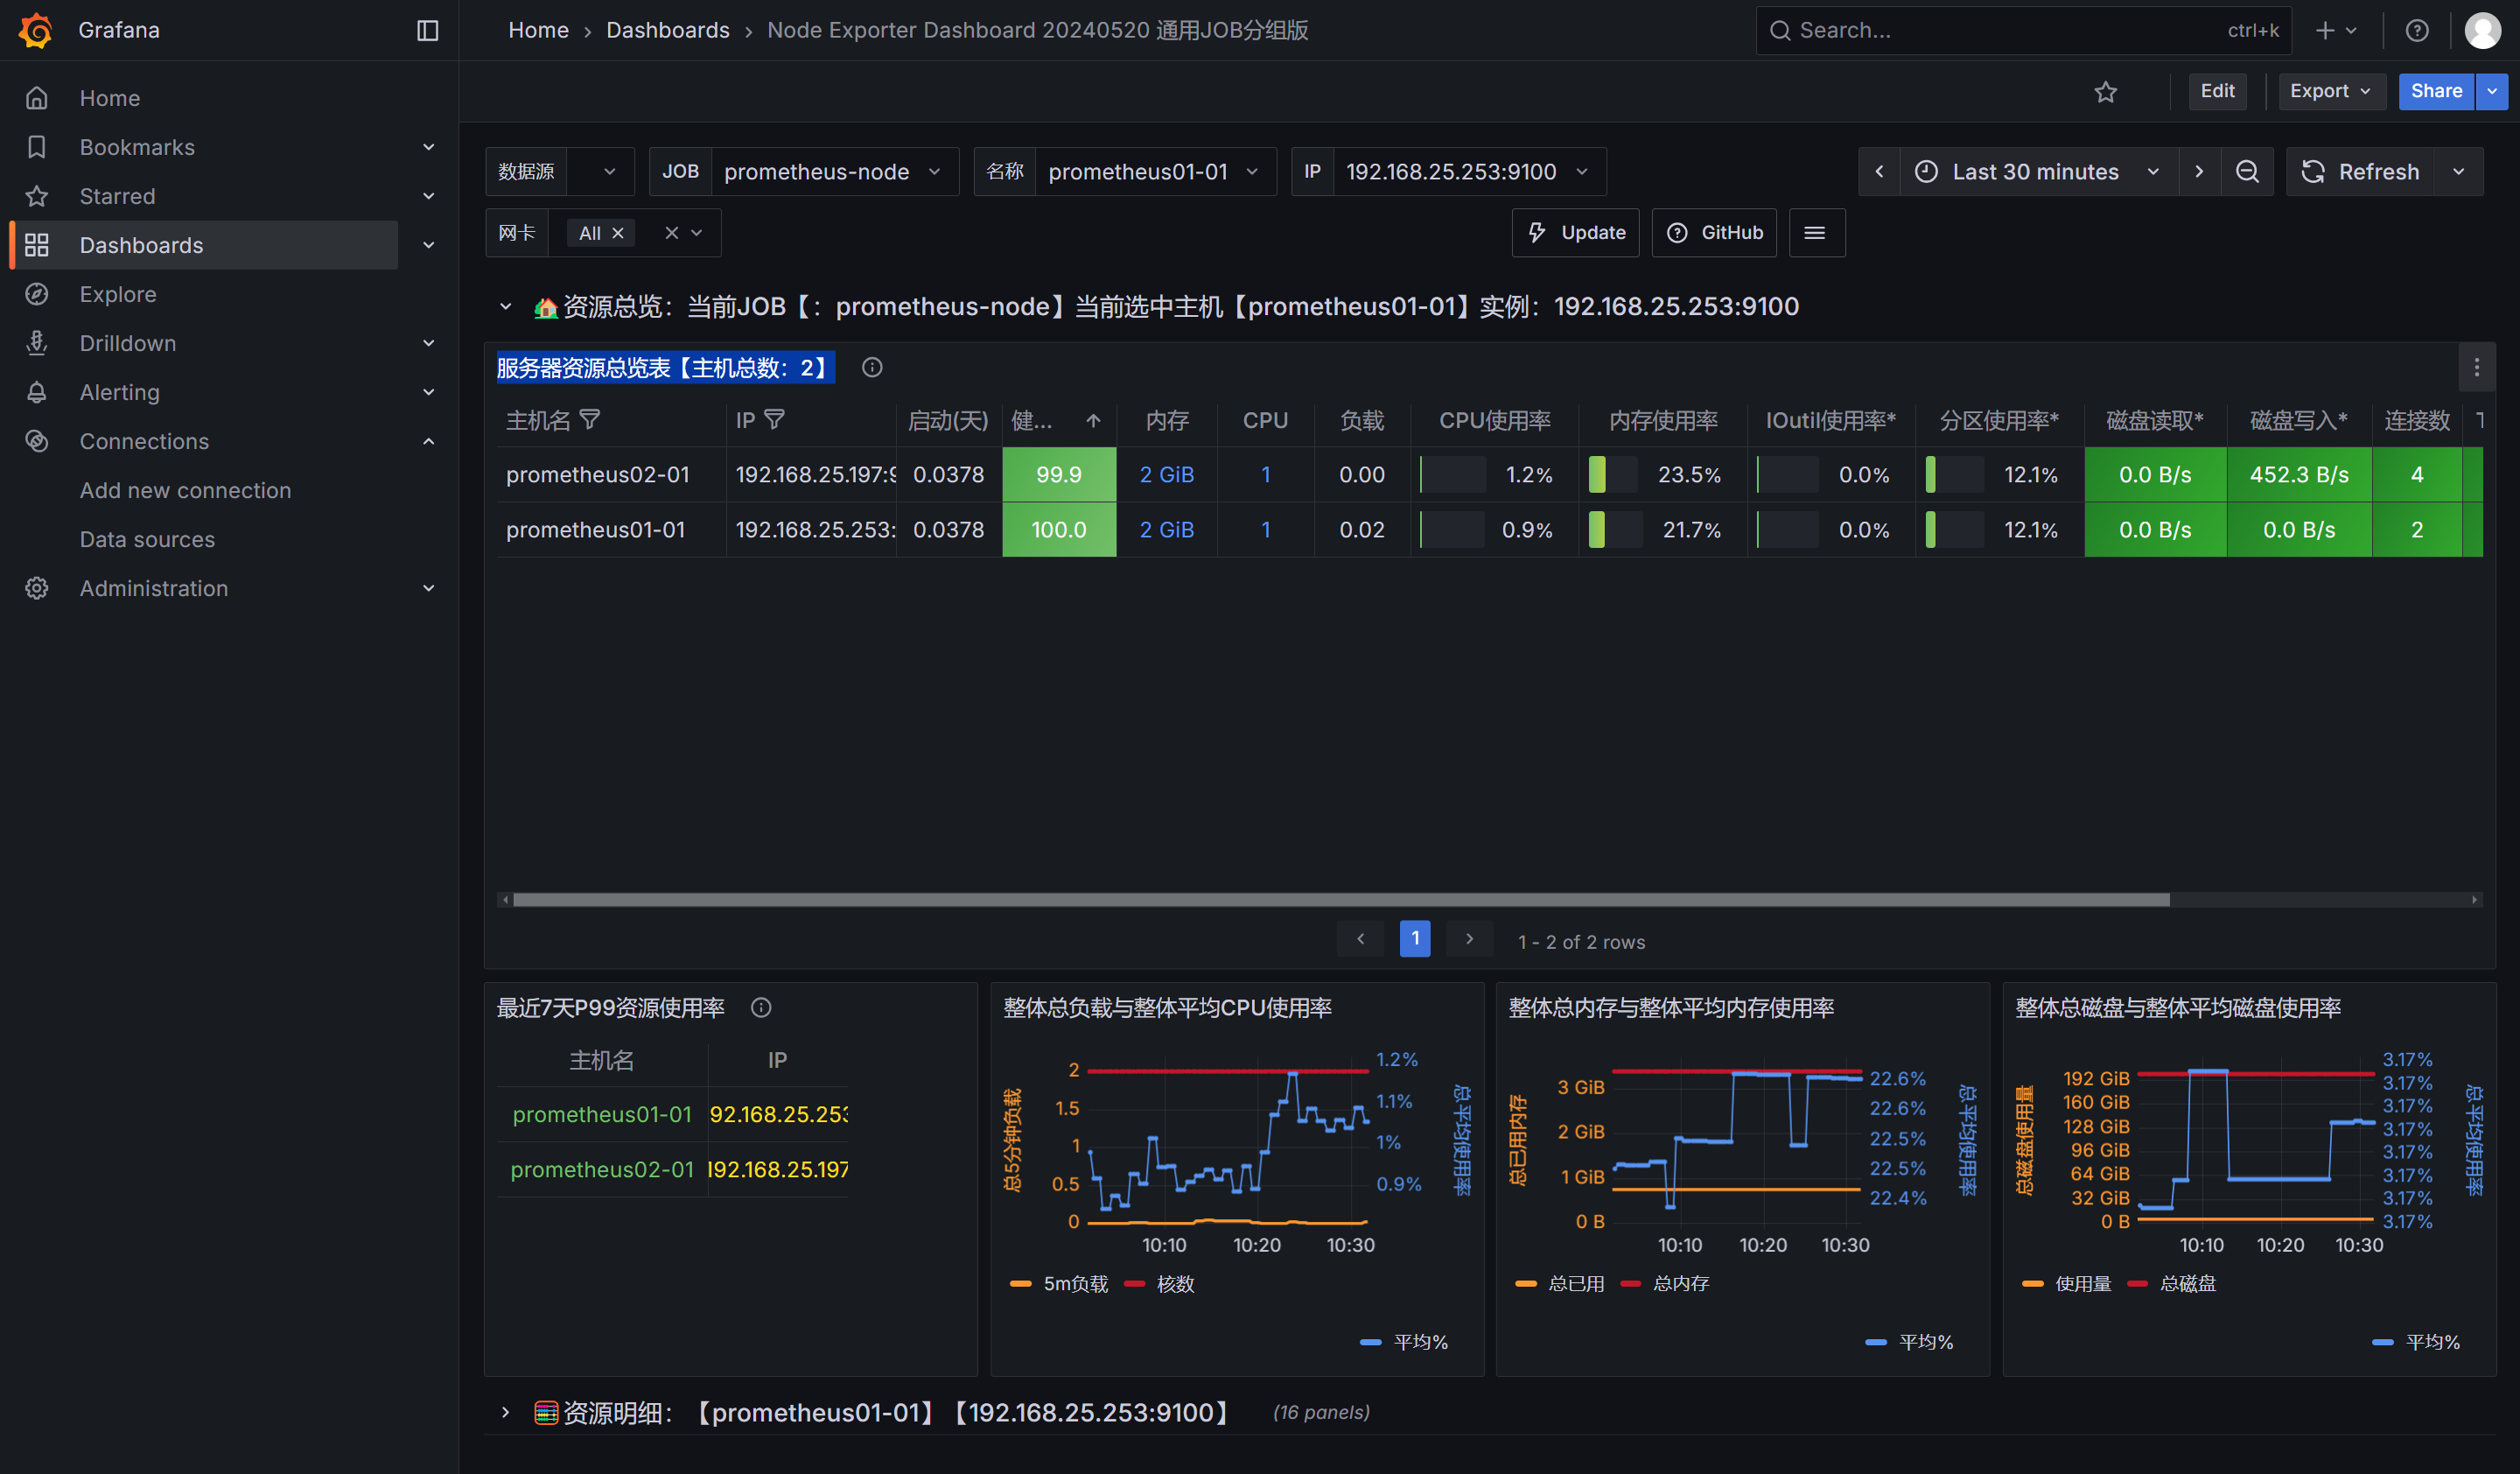Click the table horizontal scrollbar
The width and height of the screenshot is (2520, 1474).
click(1340, 900)
